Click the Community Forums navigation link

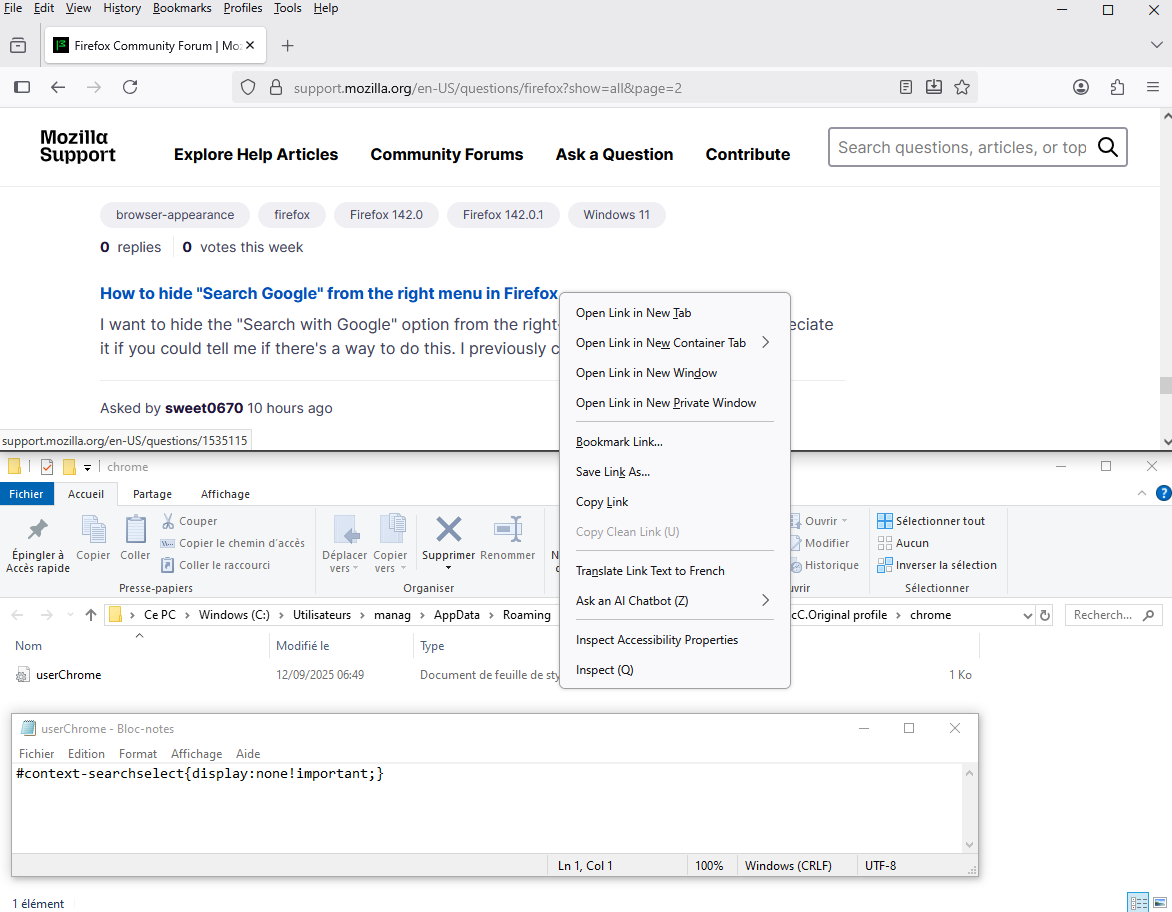click(x=447, y=154)
